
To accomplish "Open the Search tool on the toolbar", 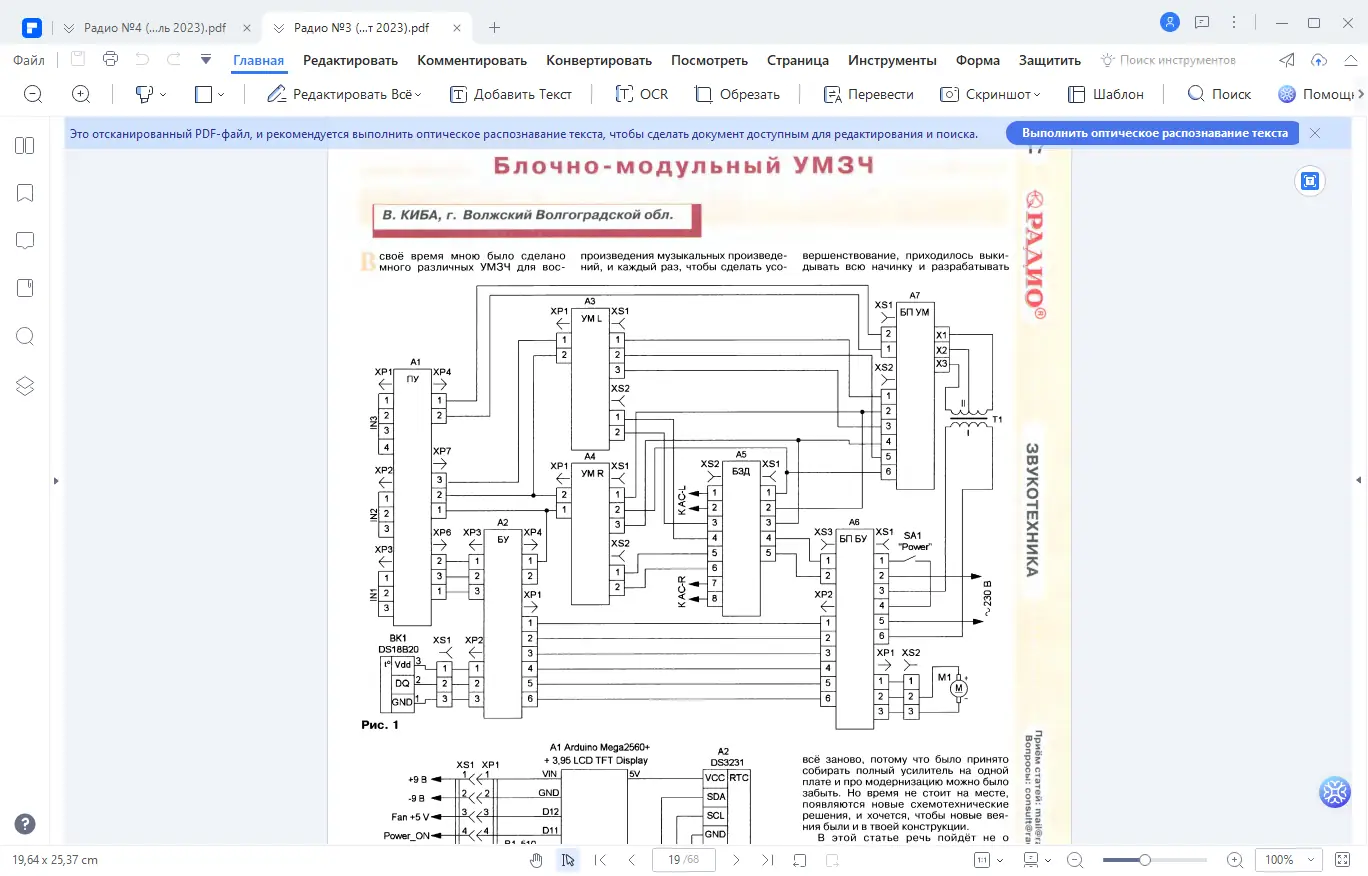I will coord(1218,93).
